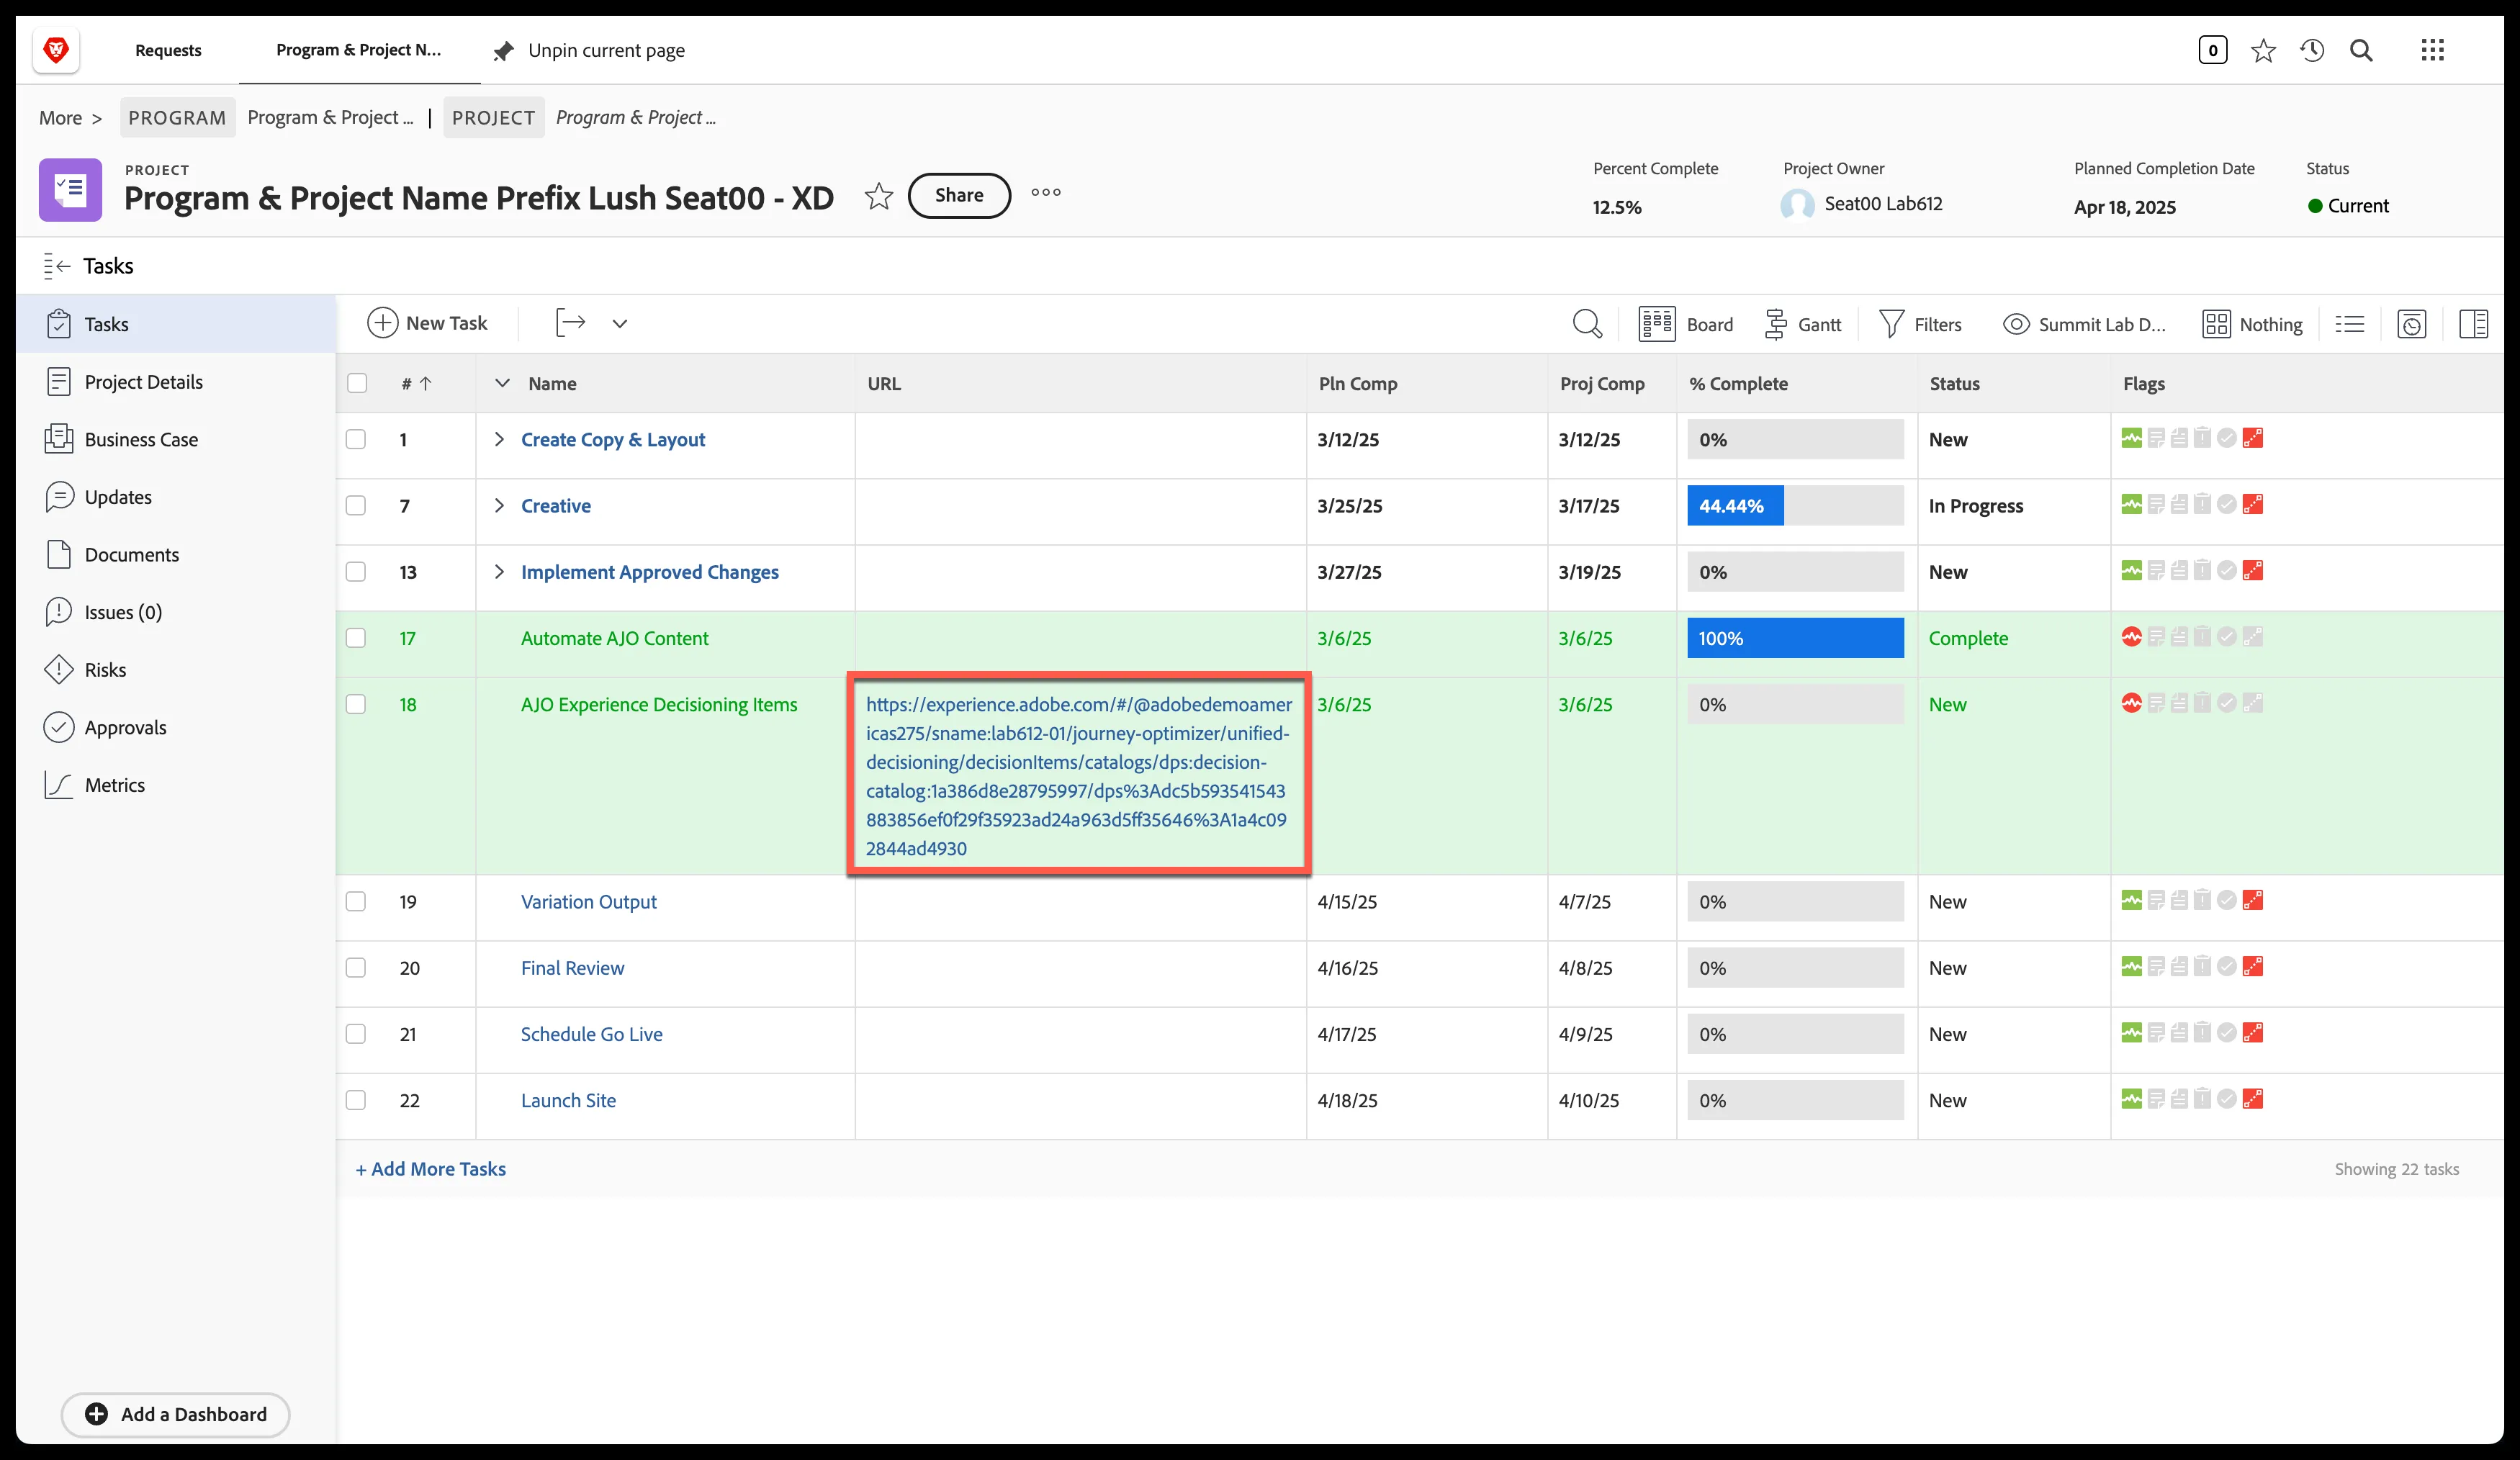
Task: Open the export arrow icon
Action: [570, 322]
